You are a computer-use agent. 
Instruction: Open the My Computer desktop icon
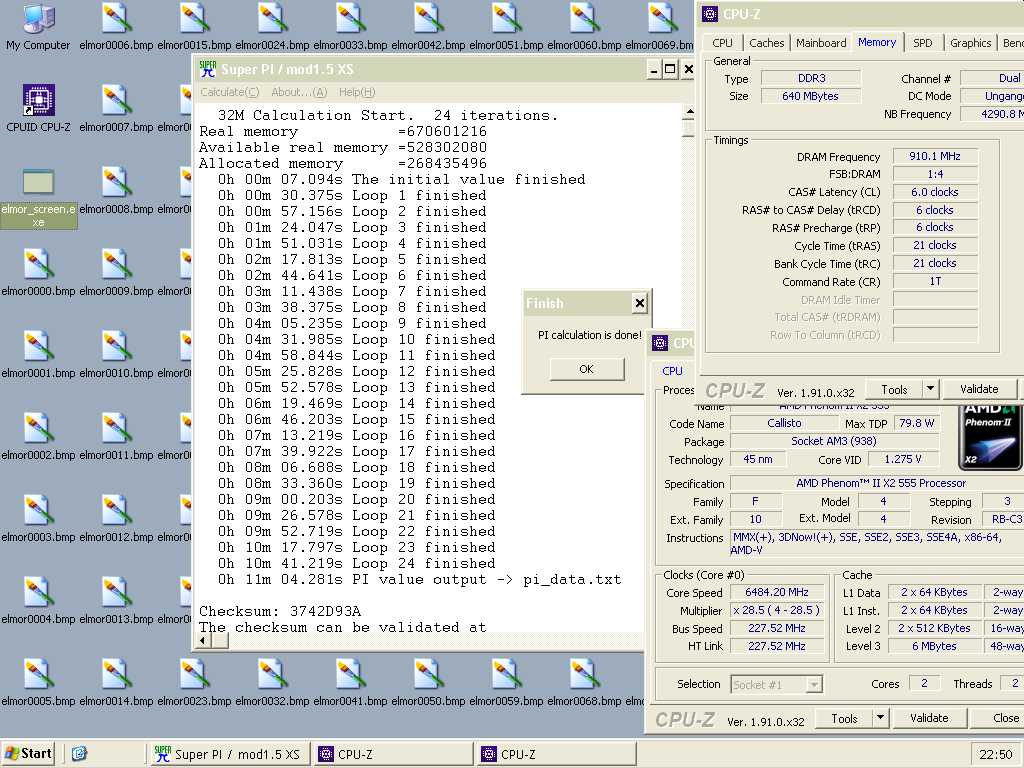point(38,27)
